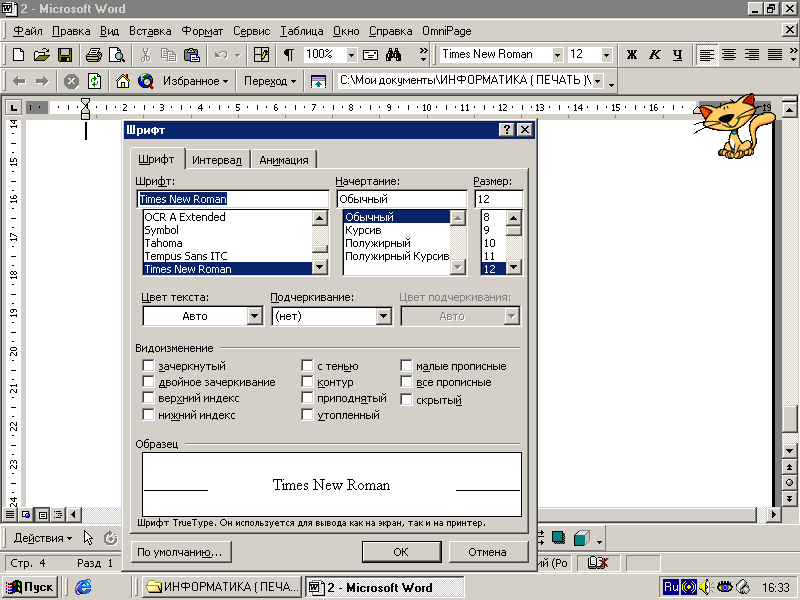This screenshot has height=600, width=800.
Task: Open Print Preview icon
Action: coord(117,55)
